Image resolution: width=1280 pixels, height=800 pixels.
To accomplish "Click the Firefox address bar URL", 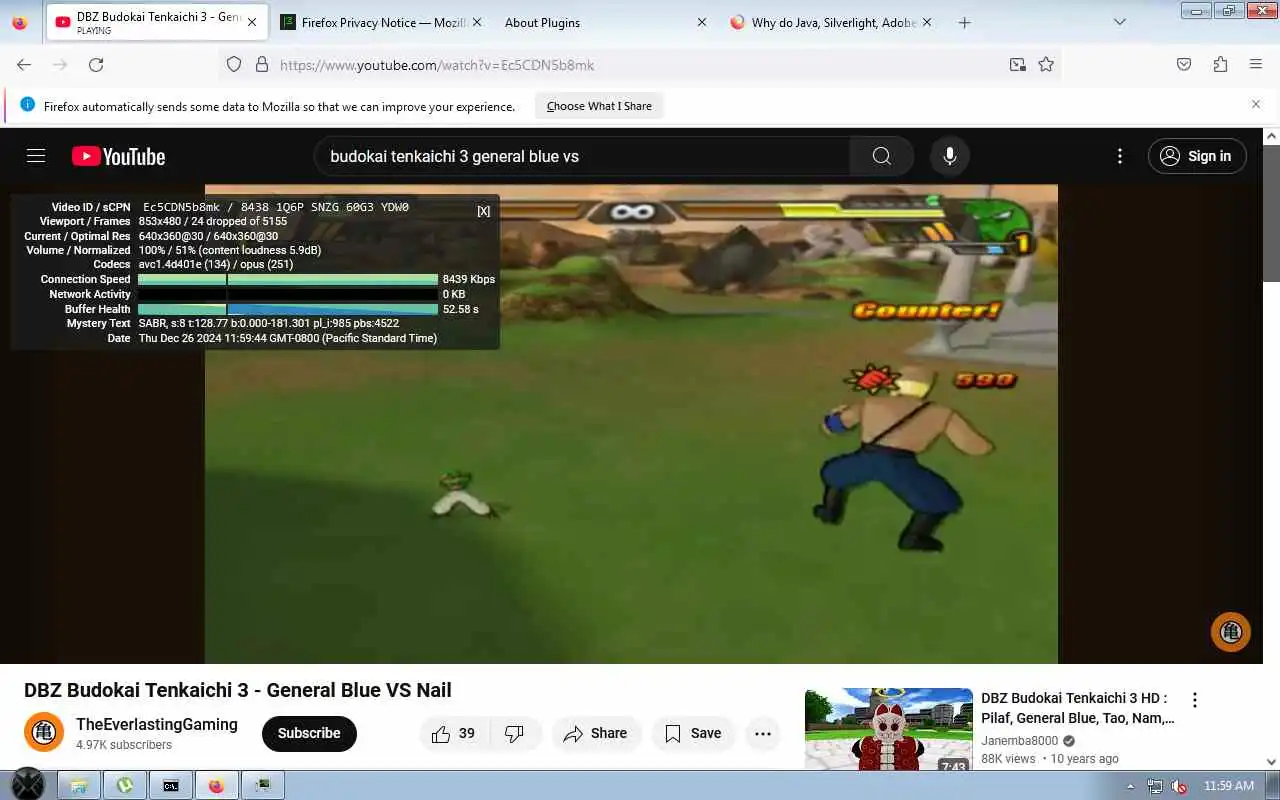I will pos(437,65).
